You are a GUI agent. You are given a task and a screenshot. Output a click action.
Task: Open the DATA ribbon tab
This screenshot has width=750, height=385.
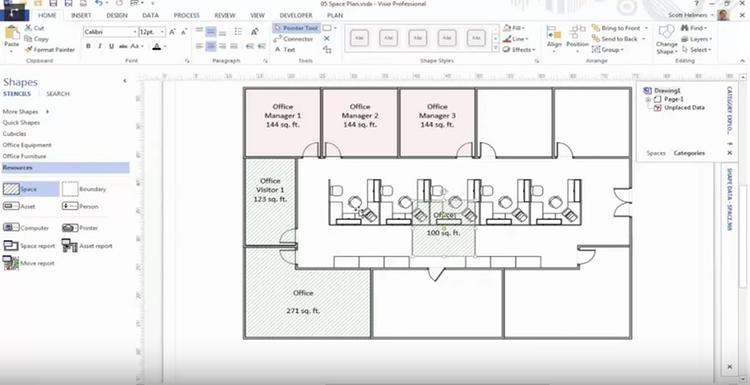[x=151, y=15]
